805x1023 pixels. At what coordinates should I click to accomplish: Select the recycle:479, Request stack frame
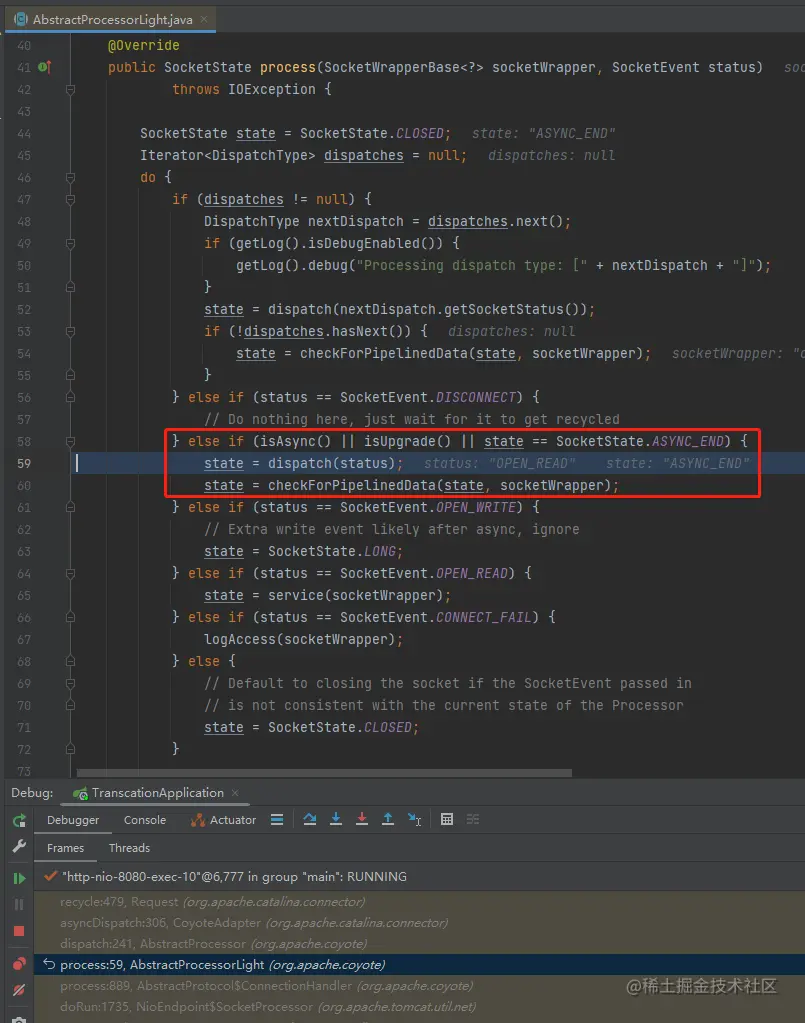(x=419, y=902)
